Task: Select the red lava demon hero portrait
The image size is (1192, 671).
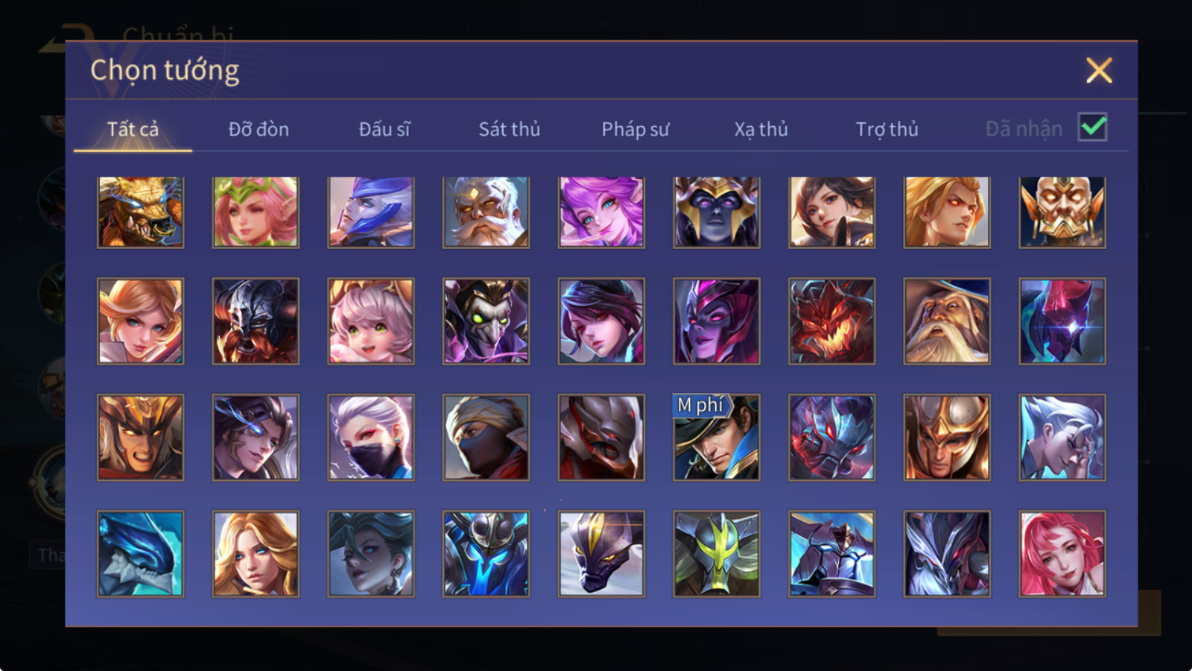Action: 832,321
